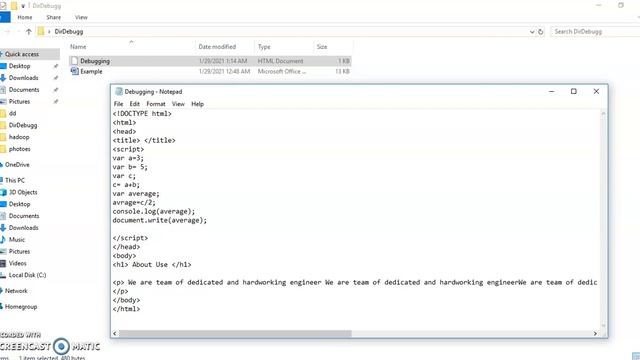Image resolution: width=640 pixels, height=360 pixels.
Task: Open Quick access in sidebar
Action: pos(22,54)
